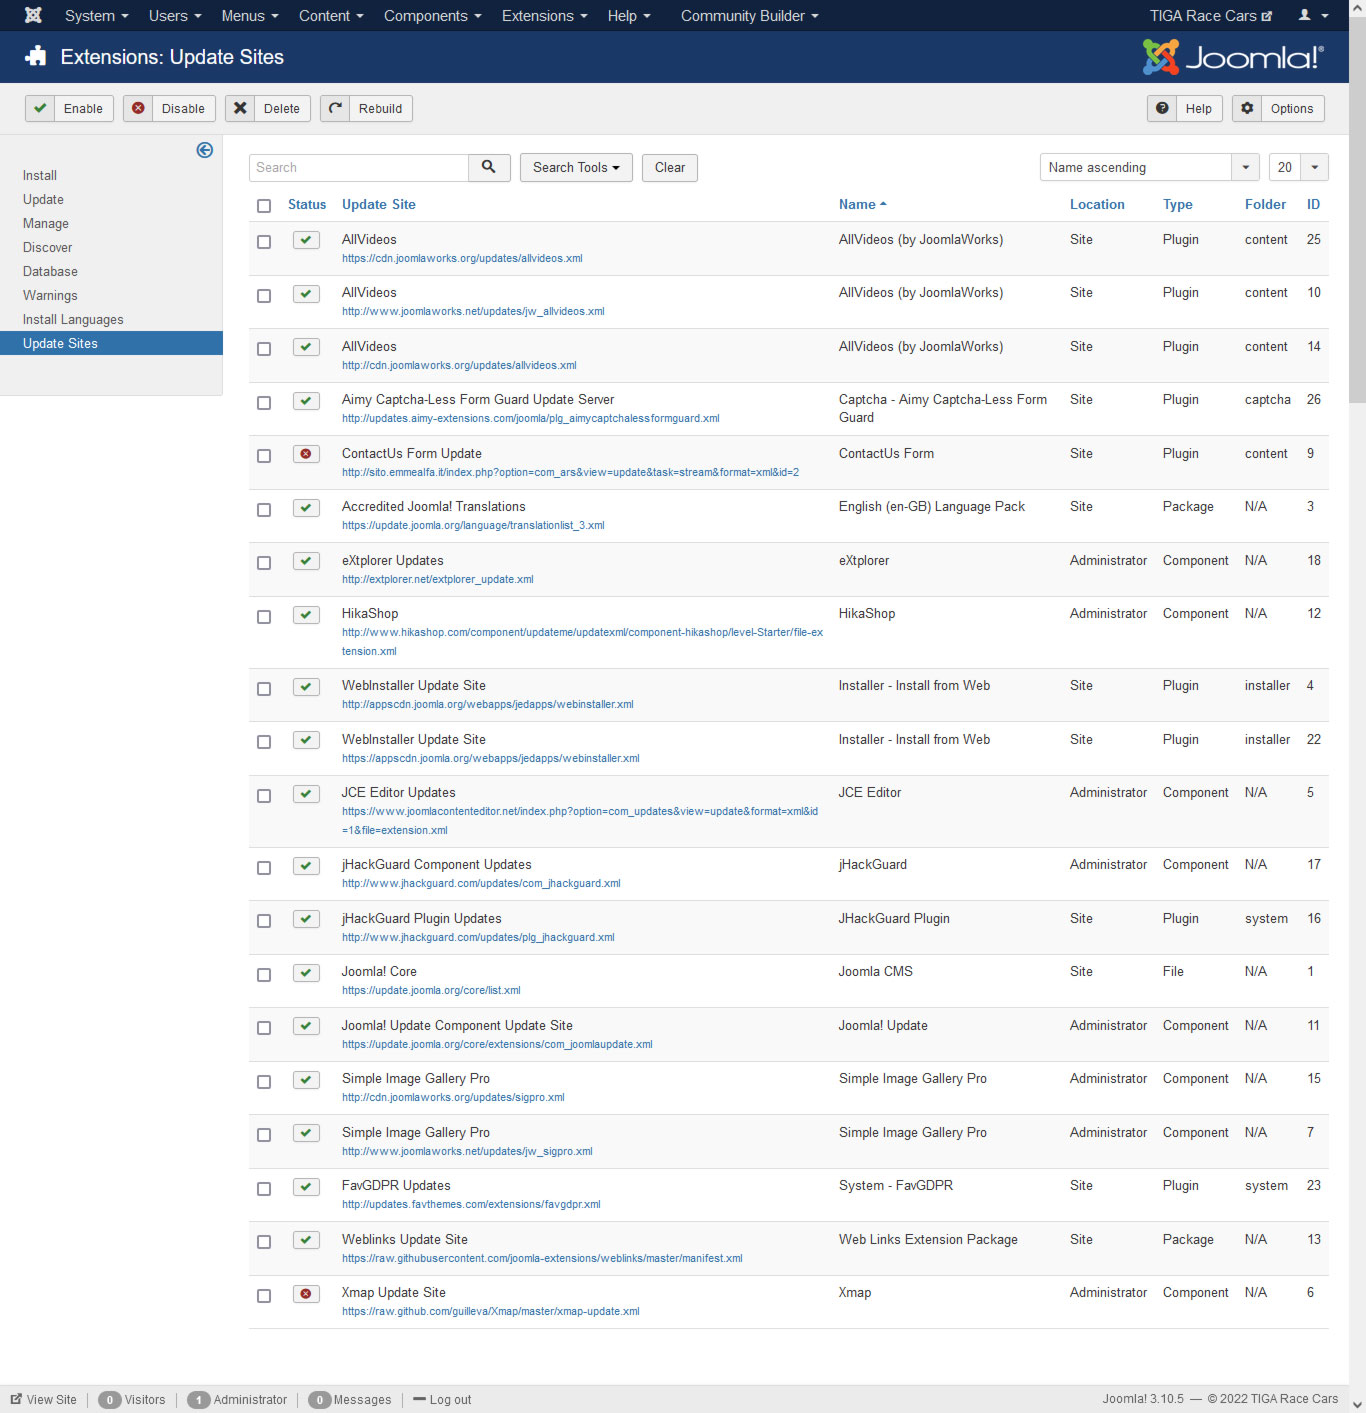Check the box for eXtplorer Updates row
This screenshot has height=1413, width=1366.
coord(264,563)
